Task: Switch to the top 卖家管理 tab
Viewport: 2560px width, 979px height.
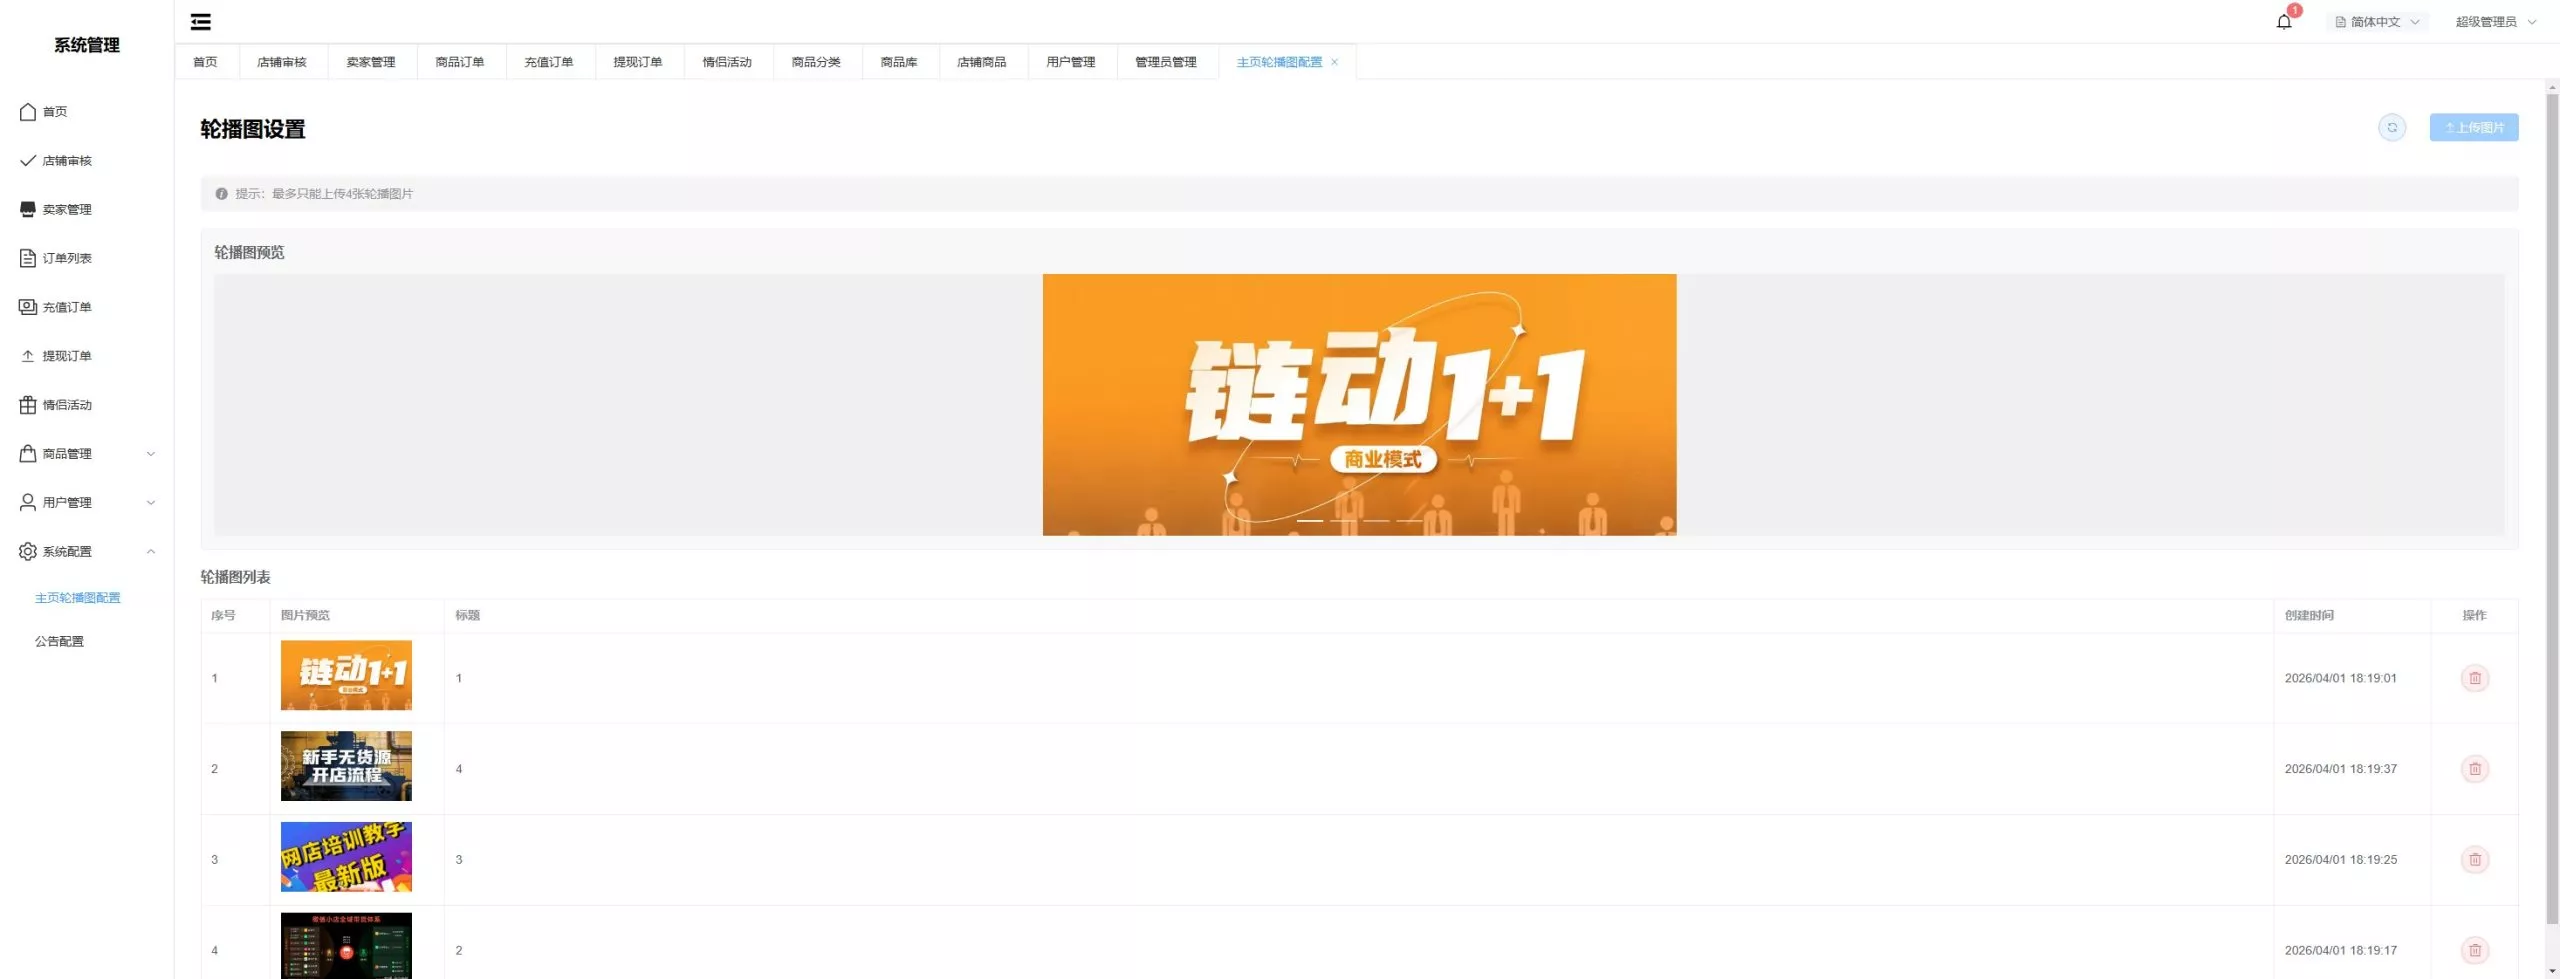Action: pyautogui.click(x=371, y=62)
